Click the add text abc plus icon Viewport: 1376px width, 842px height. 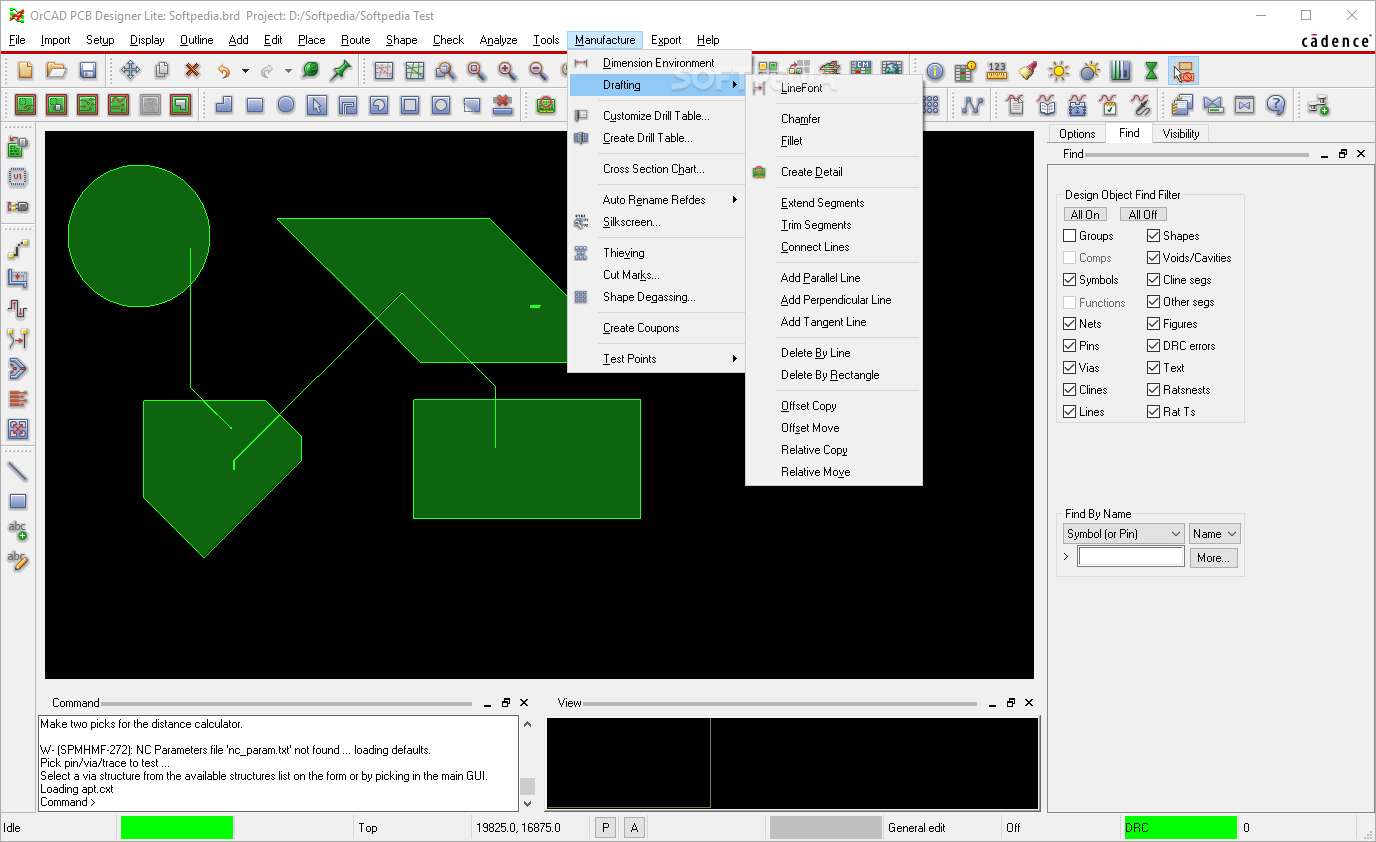tap(17, 531)
